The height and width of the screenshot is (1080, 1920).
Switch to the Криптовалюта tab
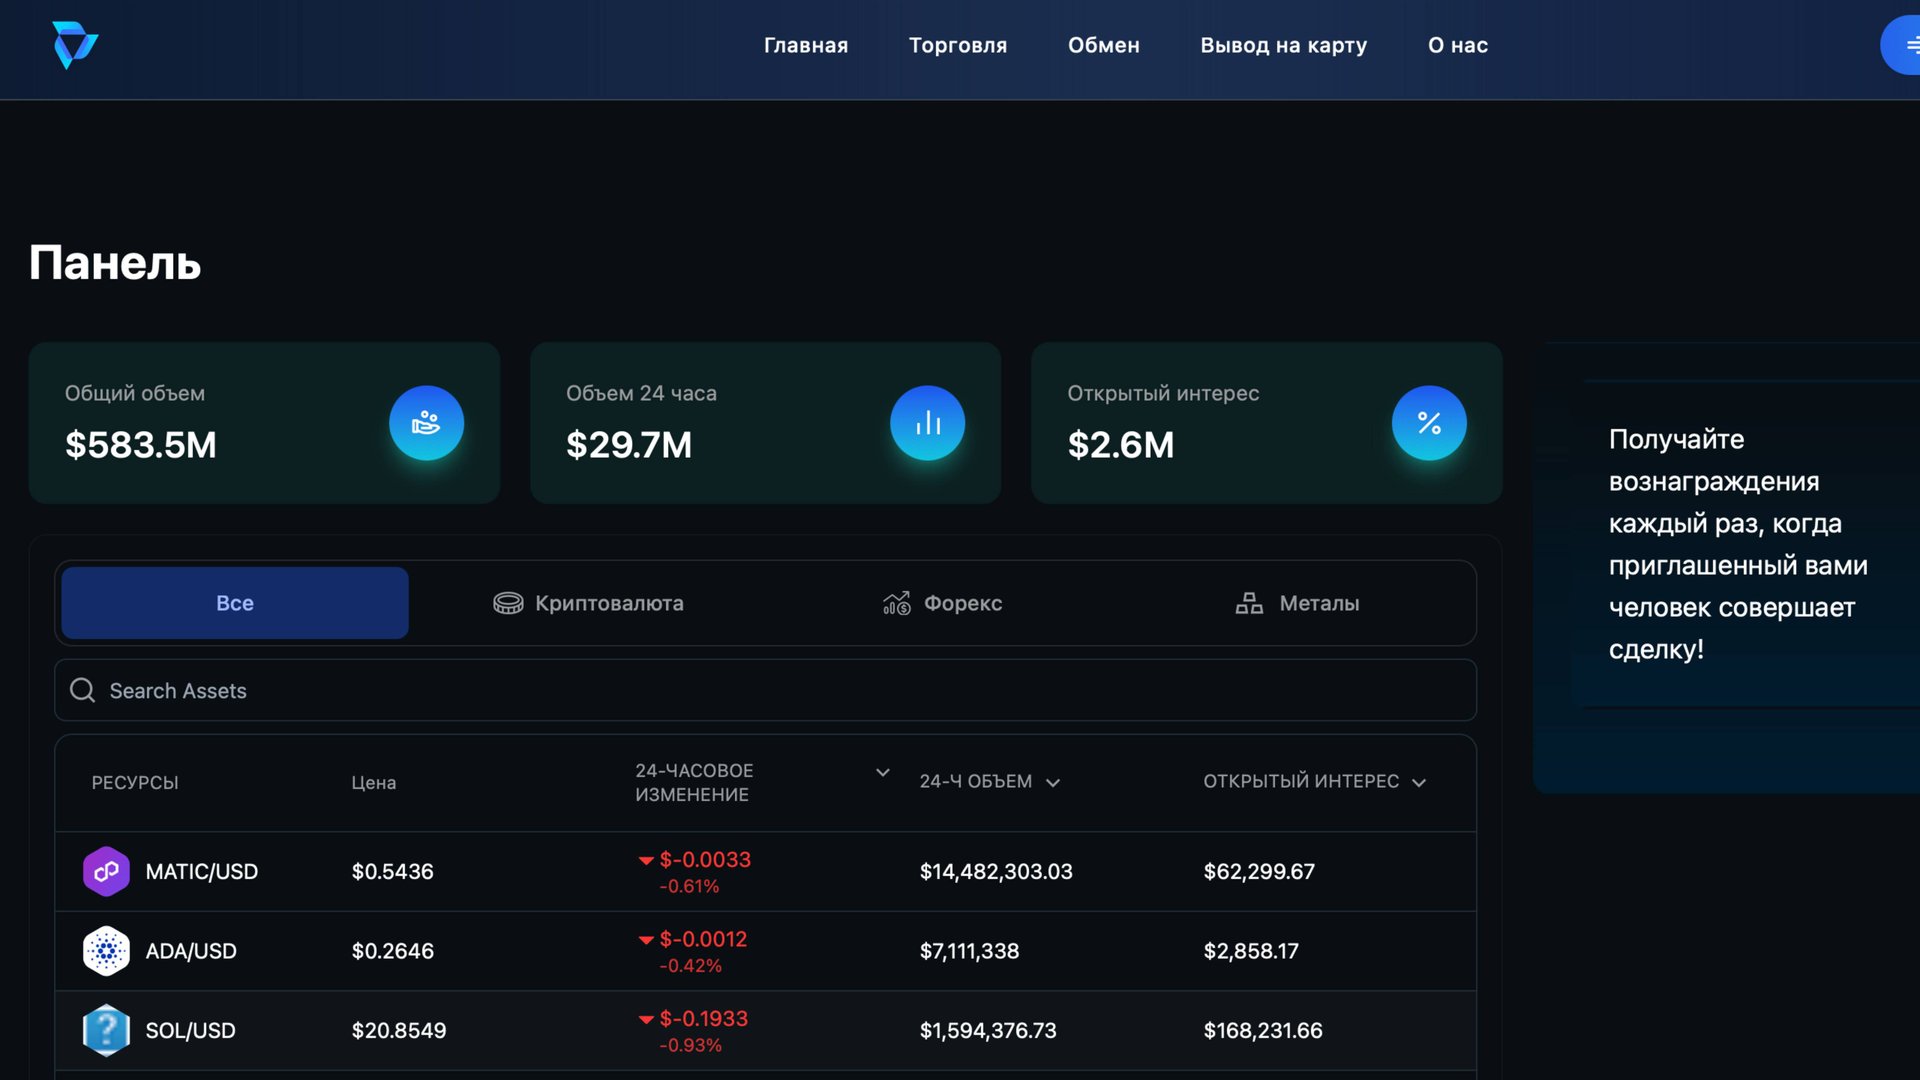pos(588,603)
